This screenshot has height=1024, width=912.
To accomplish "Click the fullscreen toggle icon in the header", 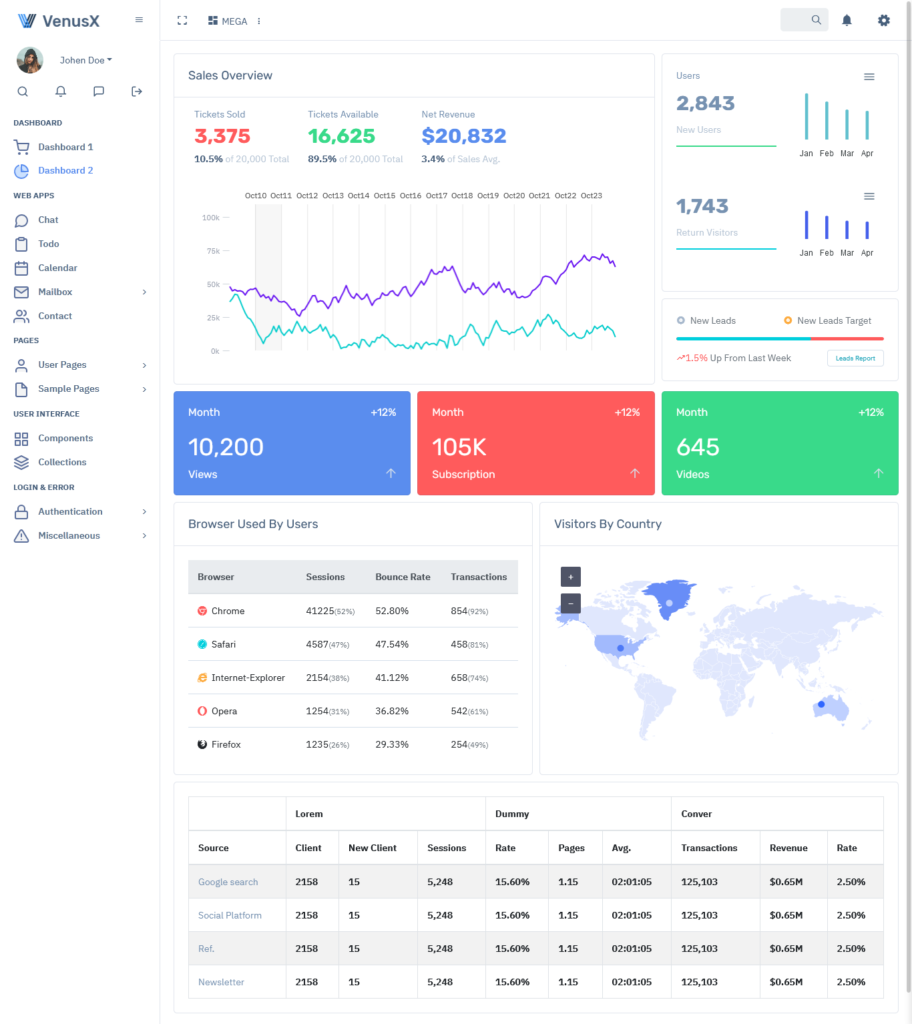I will 182,19.
